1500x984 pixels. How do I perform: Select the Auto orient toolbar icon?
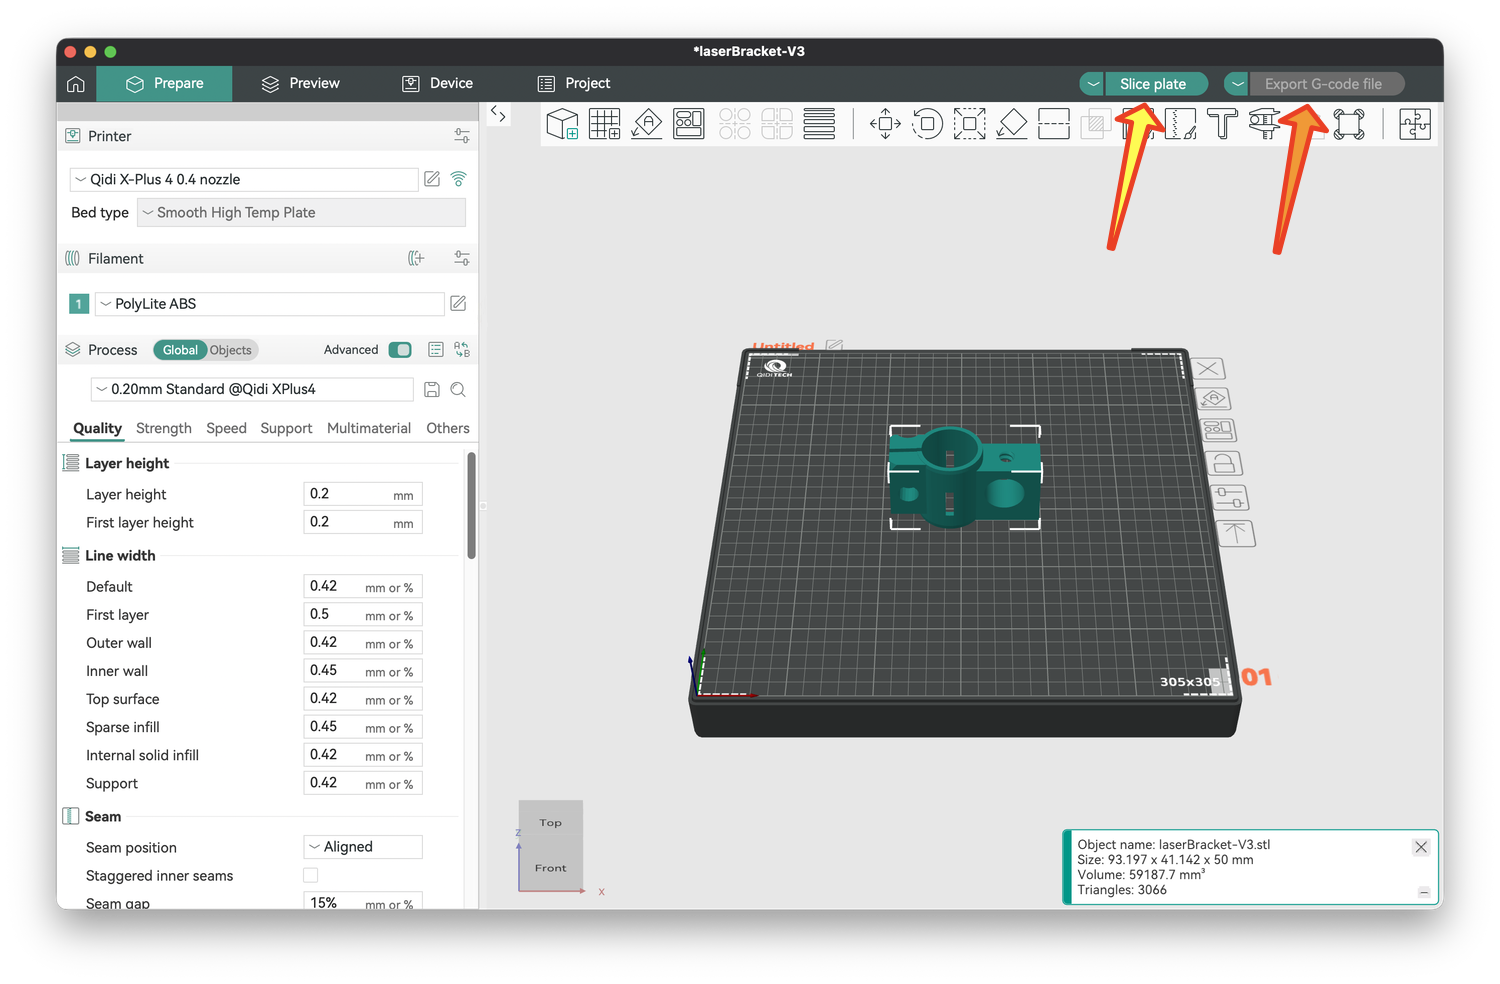coord(647,124)
